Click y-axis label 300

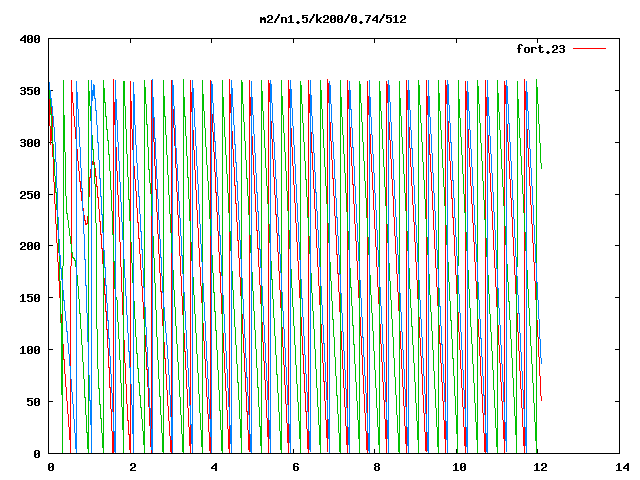coord(30,143)
